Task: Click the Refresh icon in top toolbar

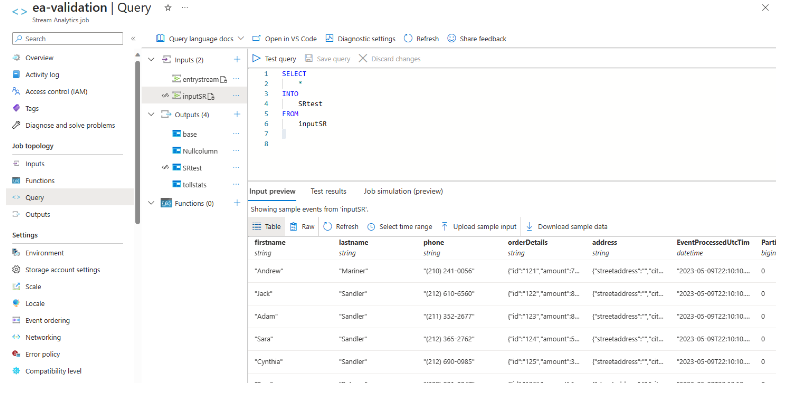Action: [408, 38]
